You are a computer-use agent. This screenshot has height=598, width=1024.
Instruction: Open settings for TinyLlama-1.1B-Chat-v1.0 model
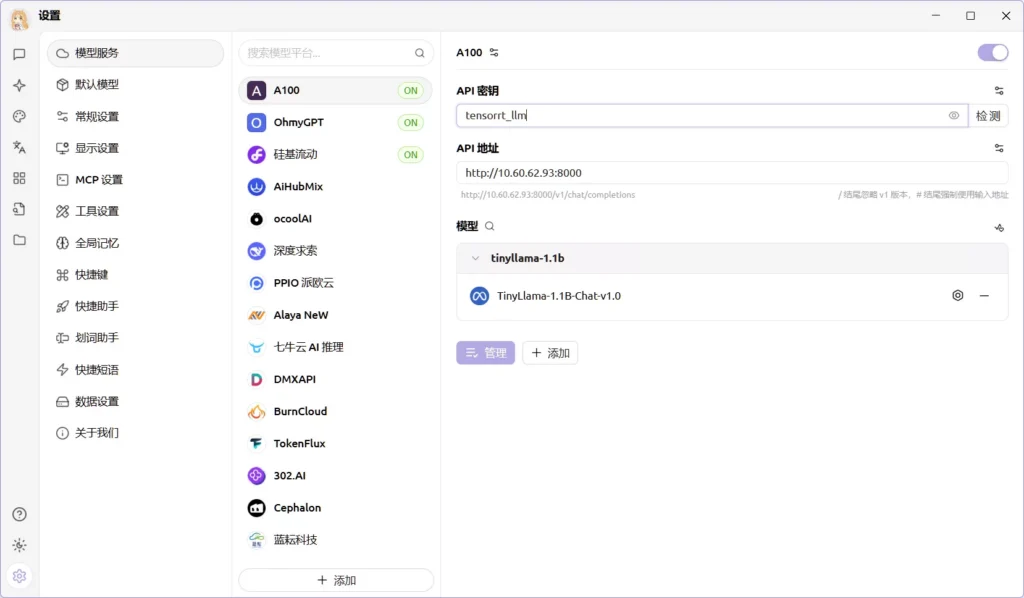(957, 296)
